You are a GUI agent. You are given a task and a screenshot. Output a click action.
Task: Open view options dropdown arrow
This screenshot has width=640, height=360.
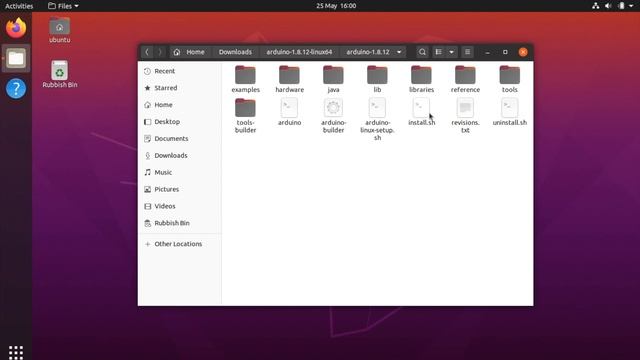[451, 52]
